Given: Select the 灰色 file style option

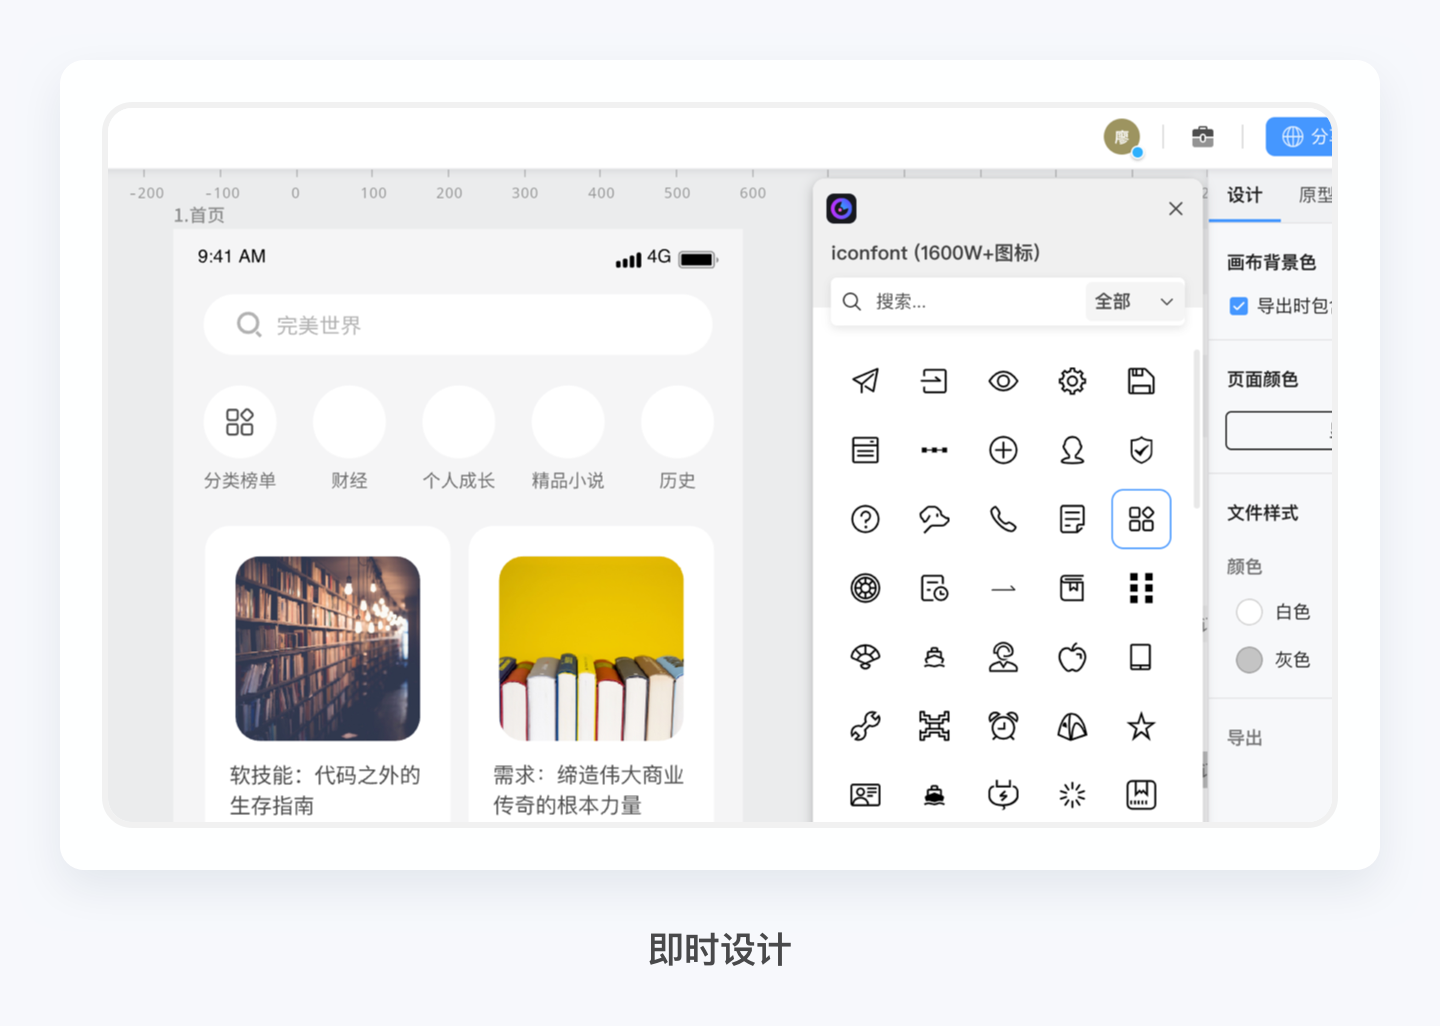Looking at the screenshot, I should point(1249,659).
